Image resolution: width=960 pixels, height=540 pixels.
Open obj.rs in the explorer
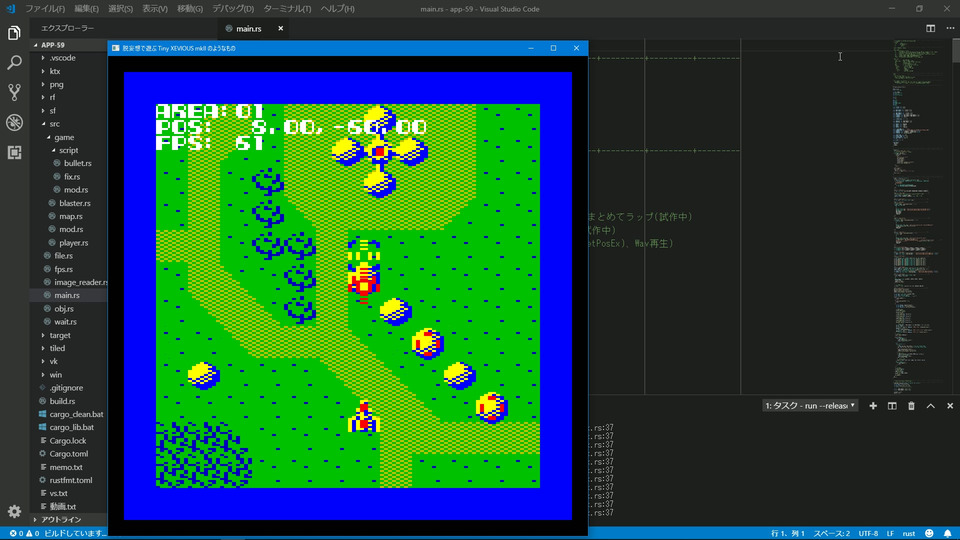[x=64, y=309]
